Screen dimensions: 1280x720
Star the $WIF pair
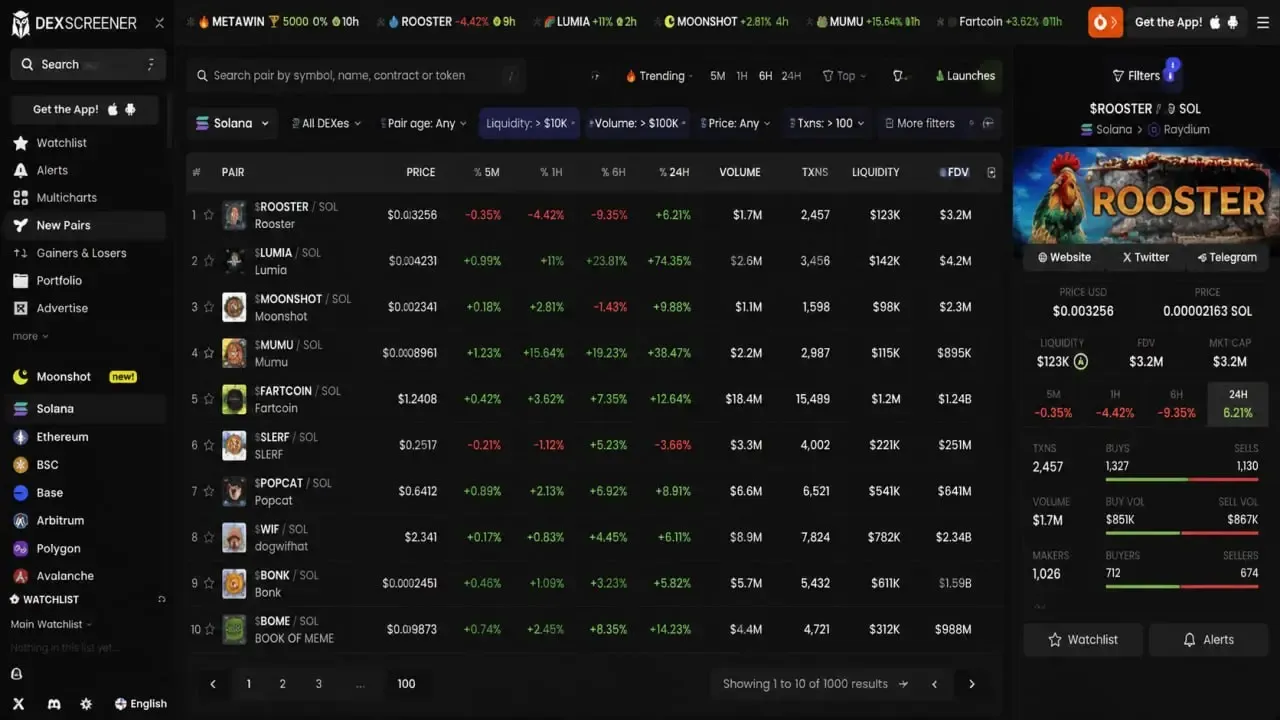(209, 537)
